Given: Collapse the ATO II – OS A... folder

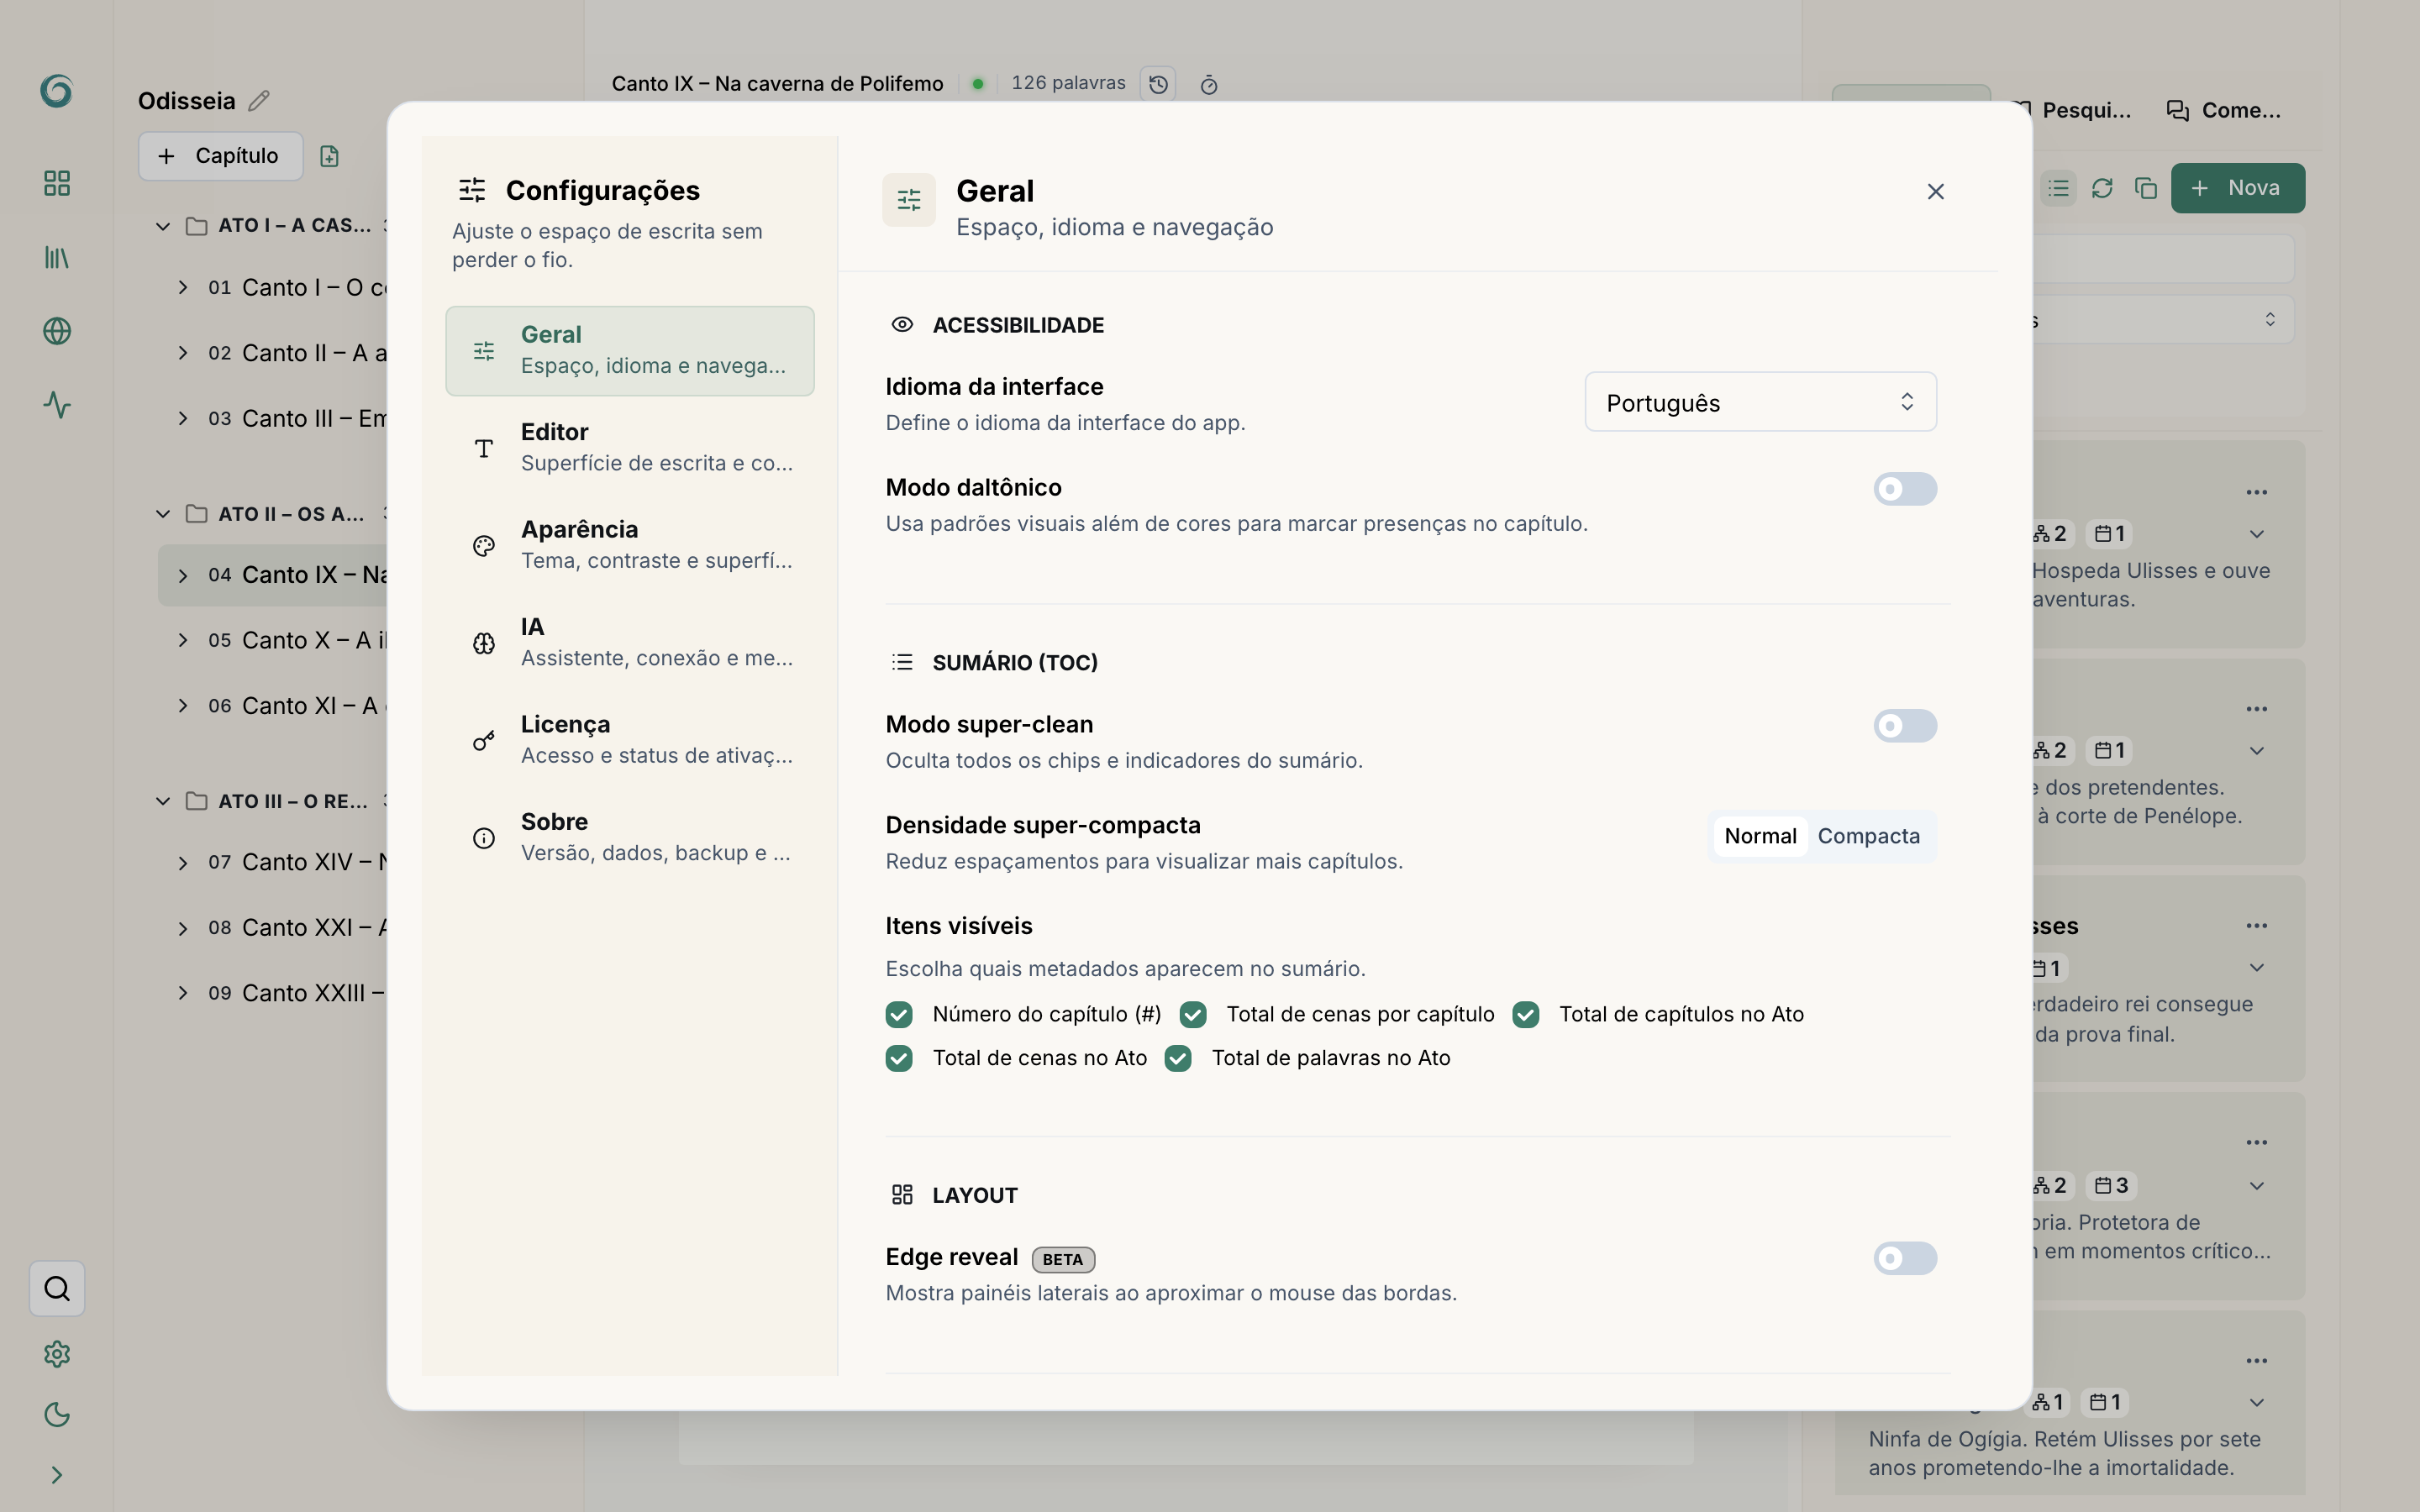Looking at the screenshot, I should point(163,514).
